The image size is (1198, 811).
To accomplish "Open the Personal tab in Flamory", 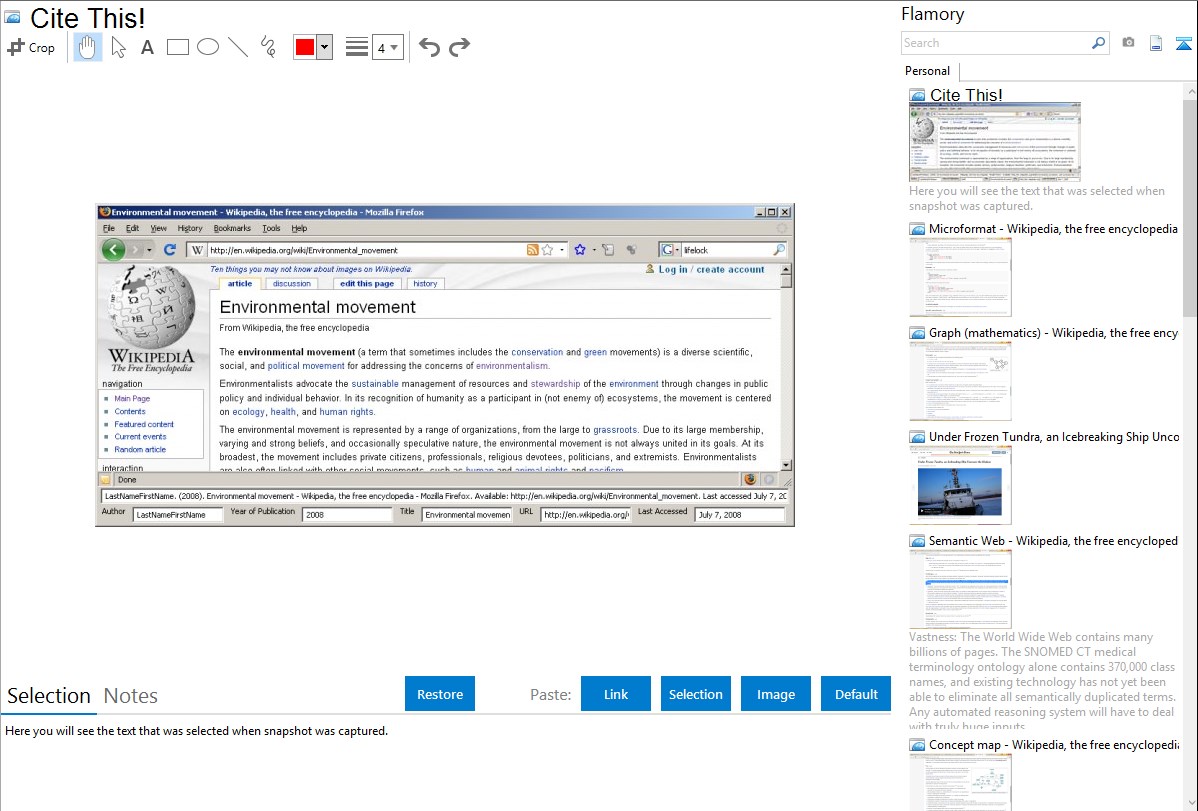I will [927, 71].
